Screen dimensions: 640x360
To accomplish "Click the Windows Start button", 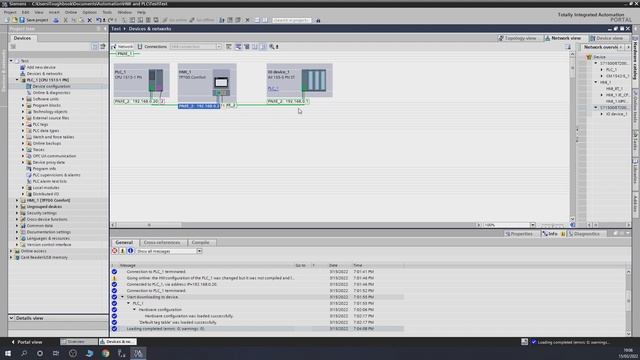I will (x=8, y=353).
